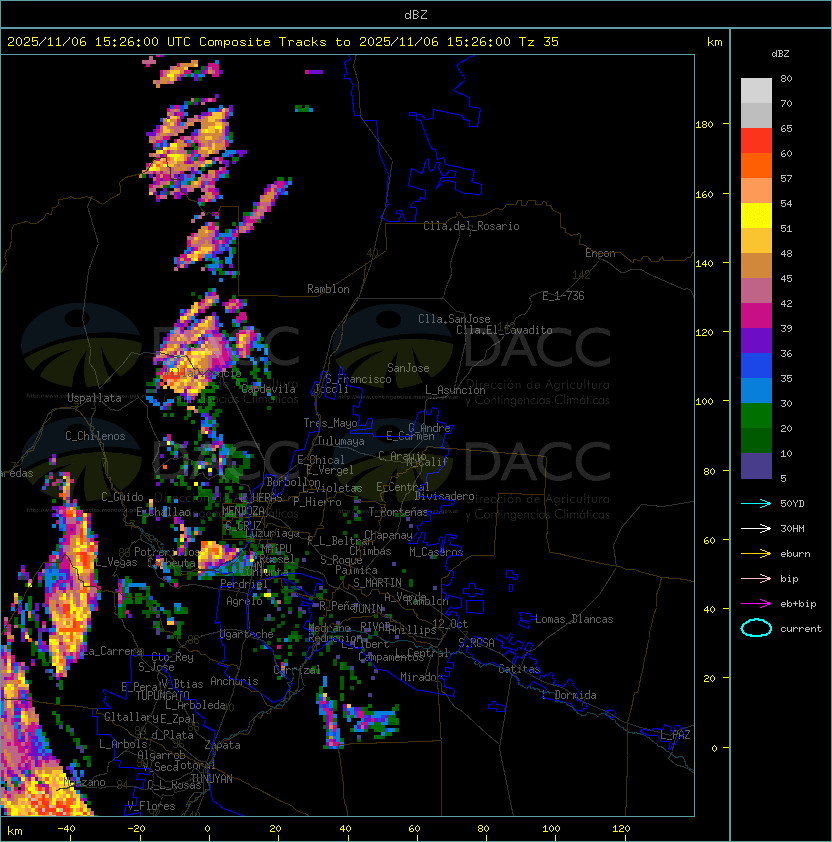Image resolution: width=832 pixels, height=842 pixels.
Task: Click the 'Divisadero' map label
Action: 444,496
